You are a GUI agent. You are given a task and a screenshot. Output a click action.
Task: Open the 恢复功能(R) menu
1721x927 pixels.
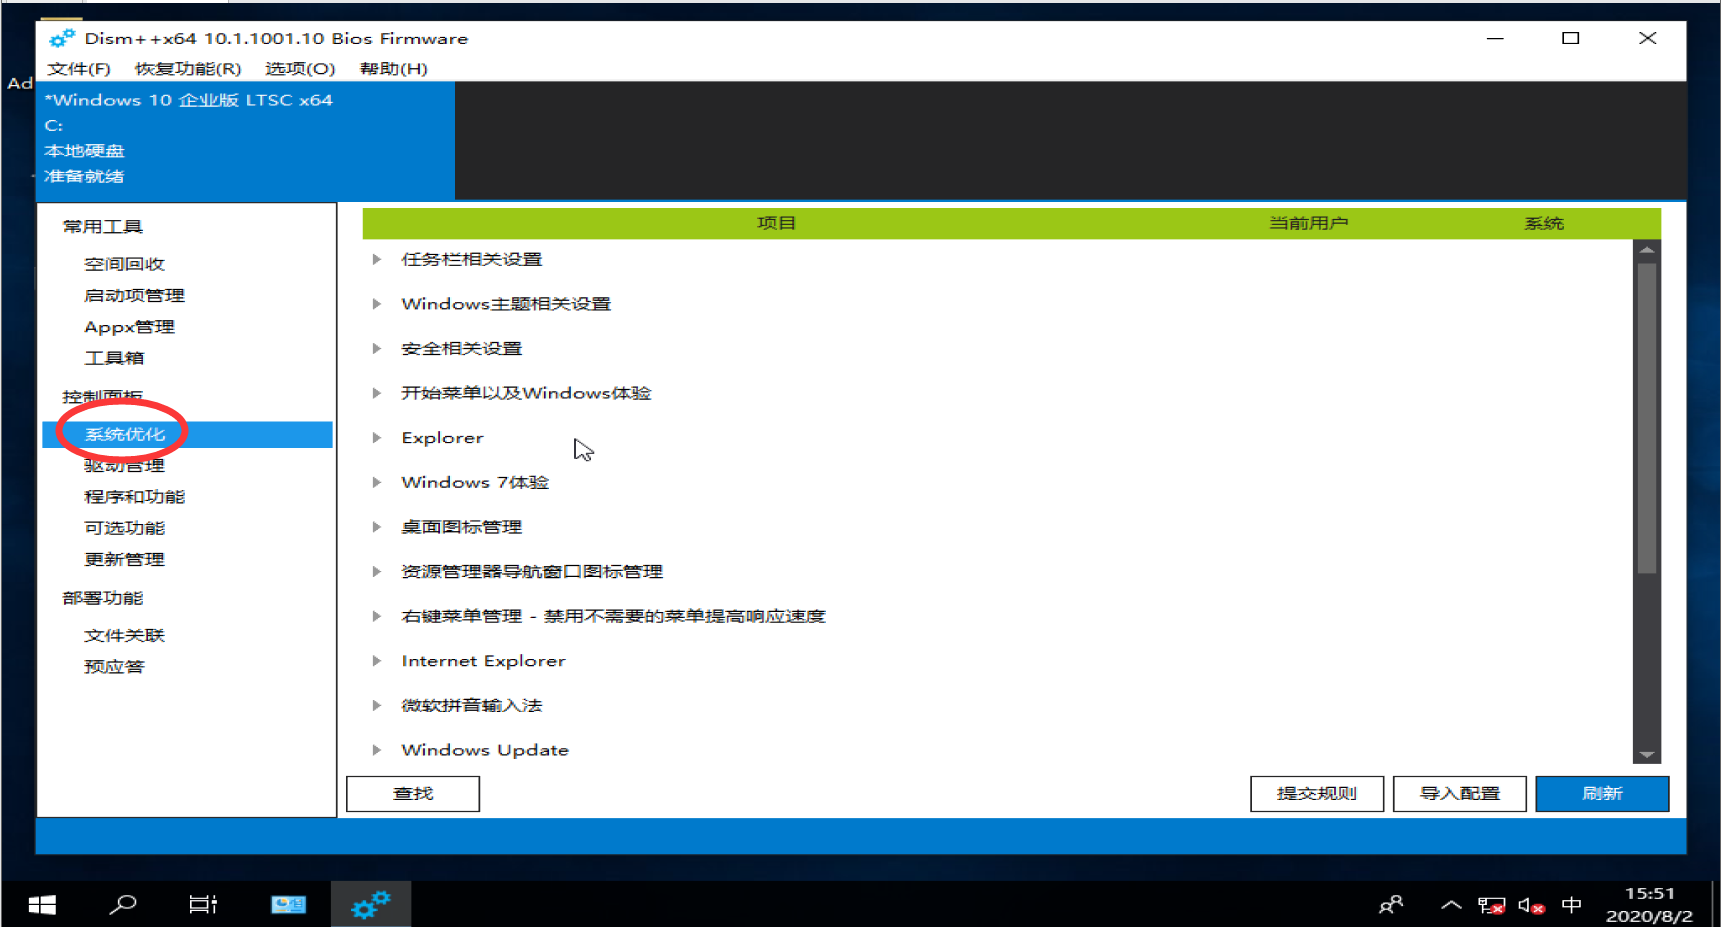point(188,69)
